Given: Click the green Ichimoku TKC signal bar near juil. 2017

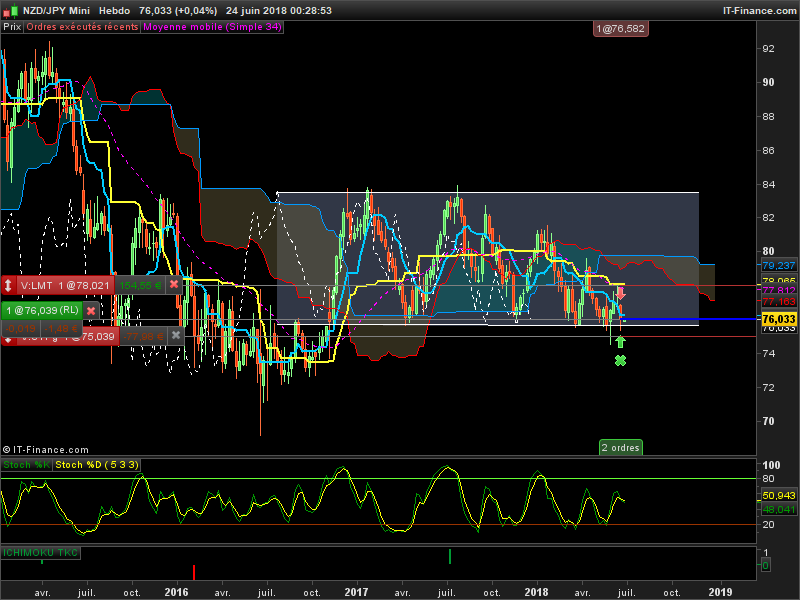Looking at the screenshot, I should [x=449, y=556].
